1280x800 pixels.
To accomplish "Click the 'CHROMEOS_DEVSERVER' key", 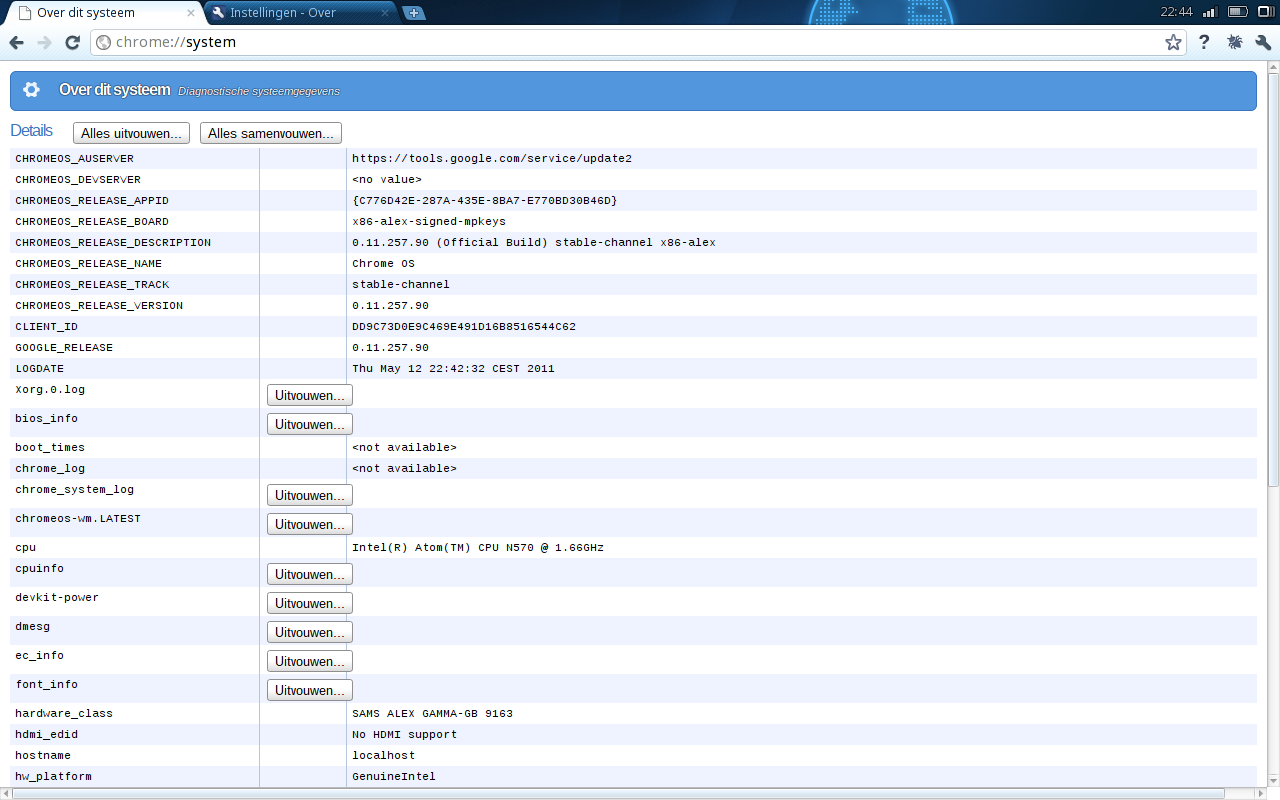I will click(x=78, y=179).
